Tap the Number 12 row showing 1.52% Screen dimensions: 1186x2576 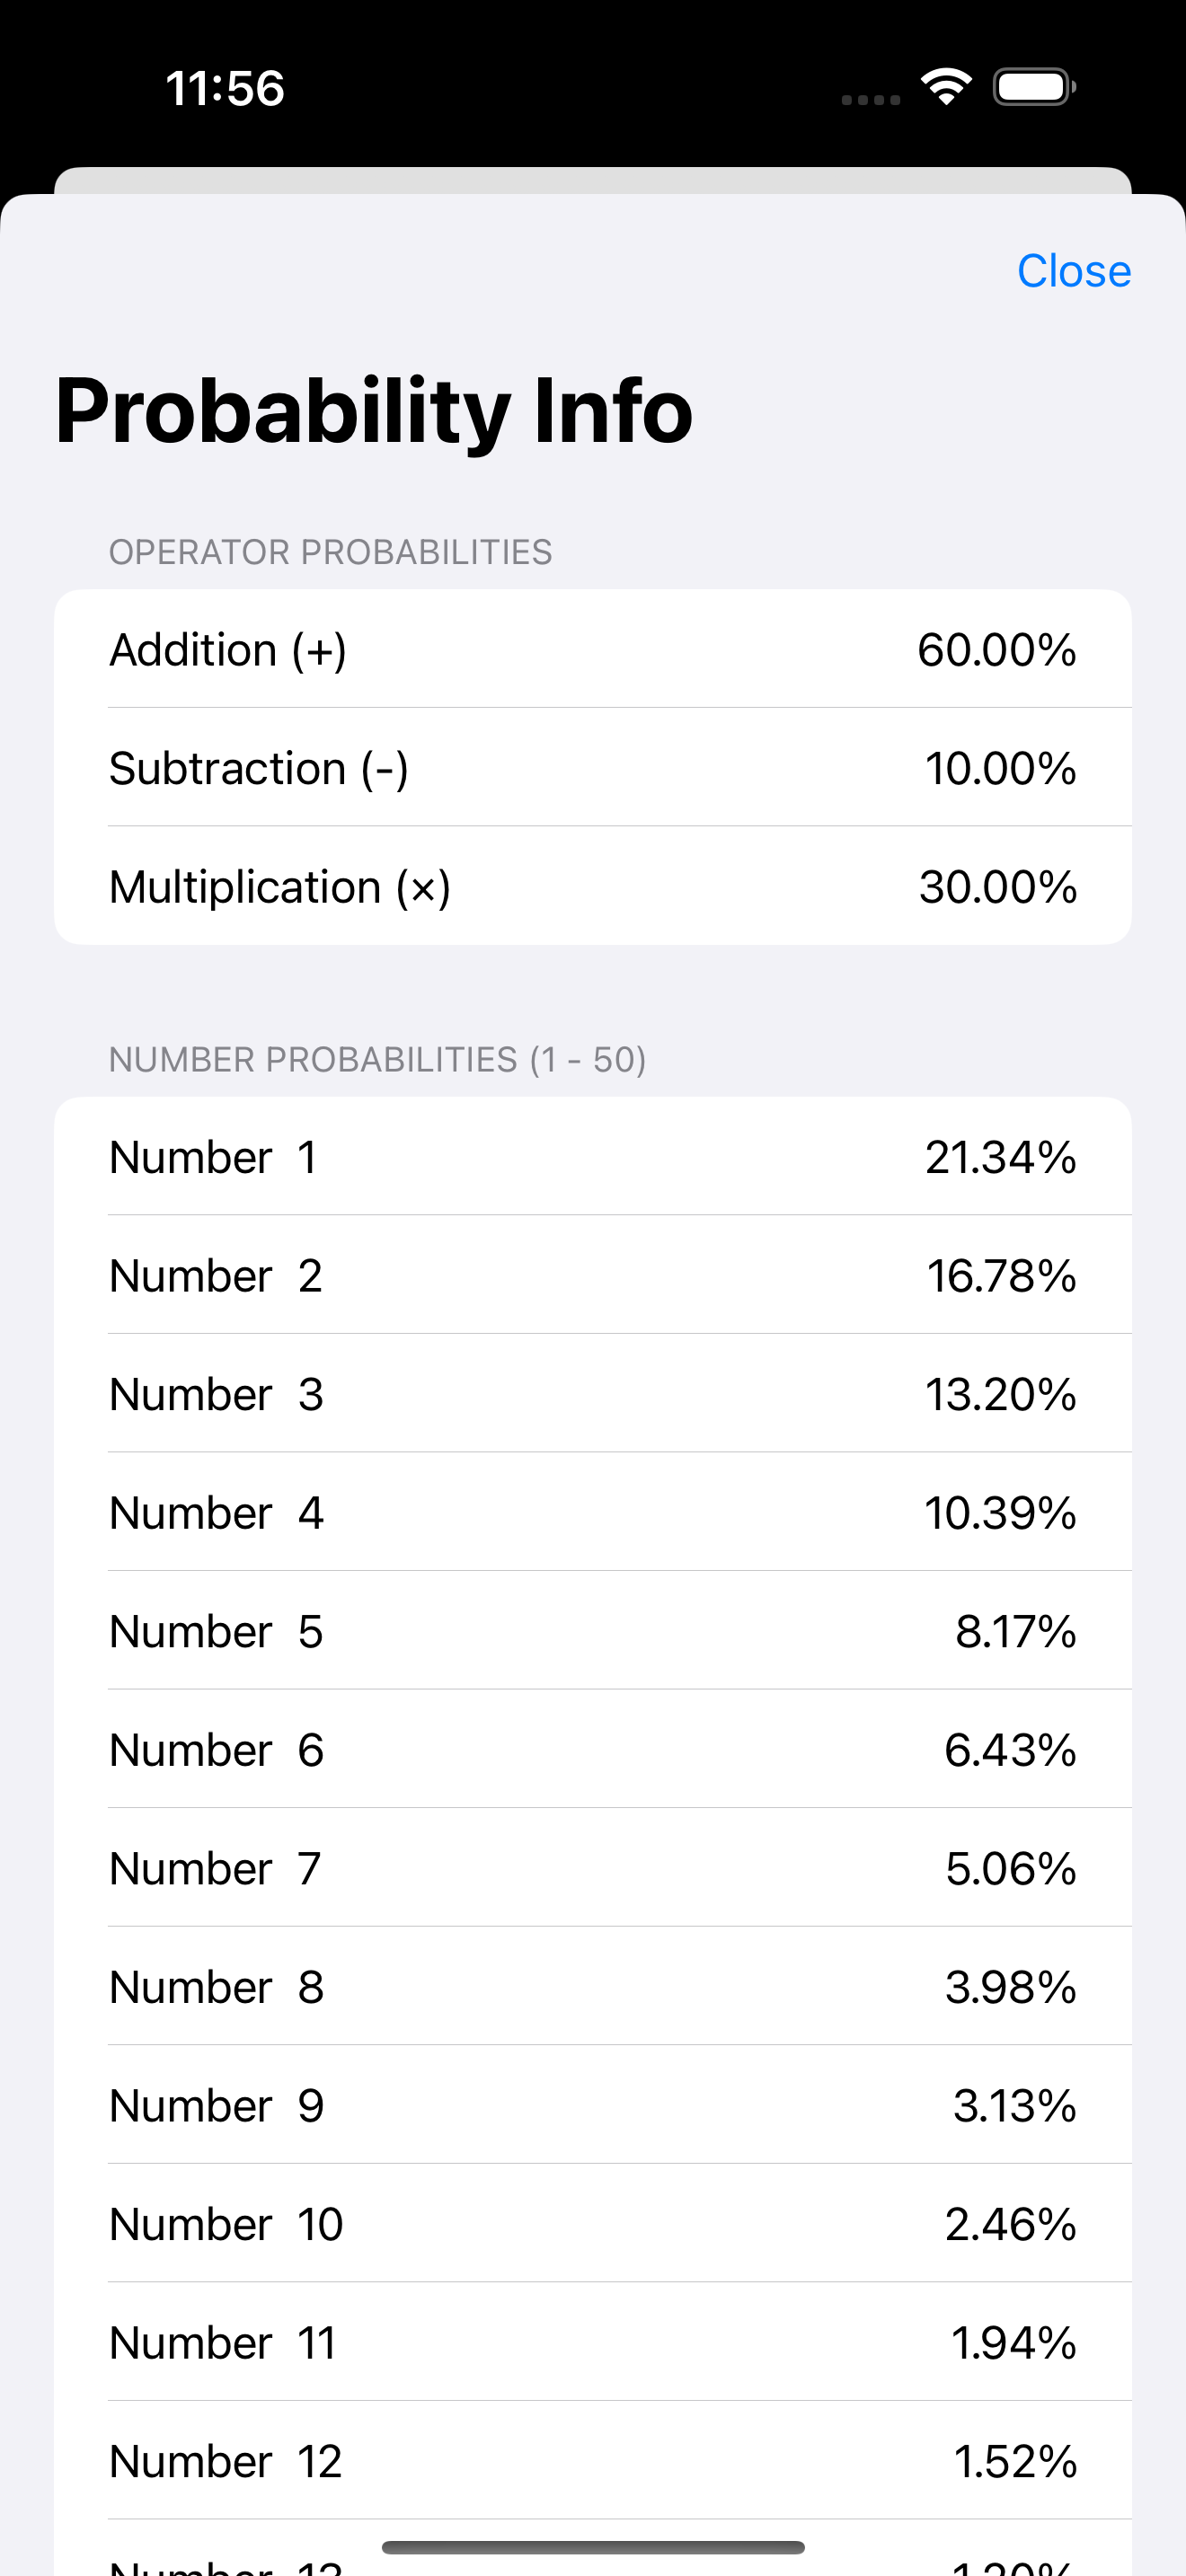[x=593, y=2461]
